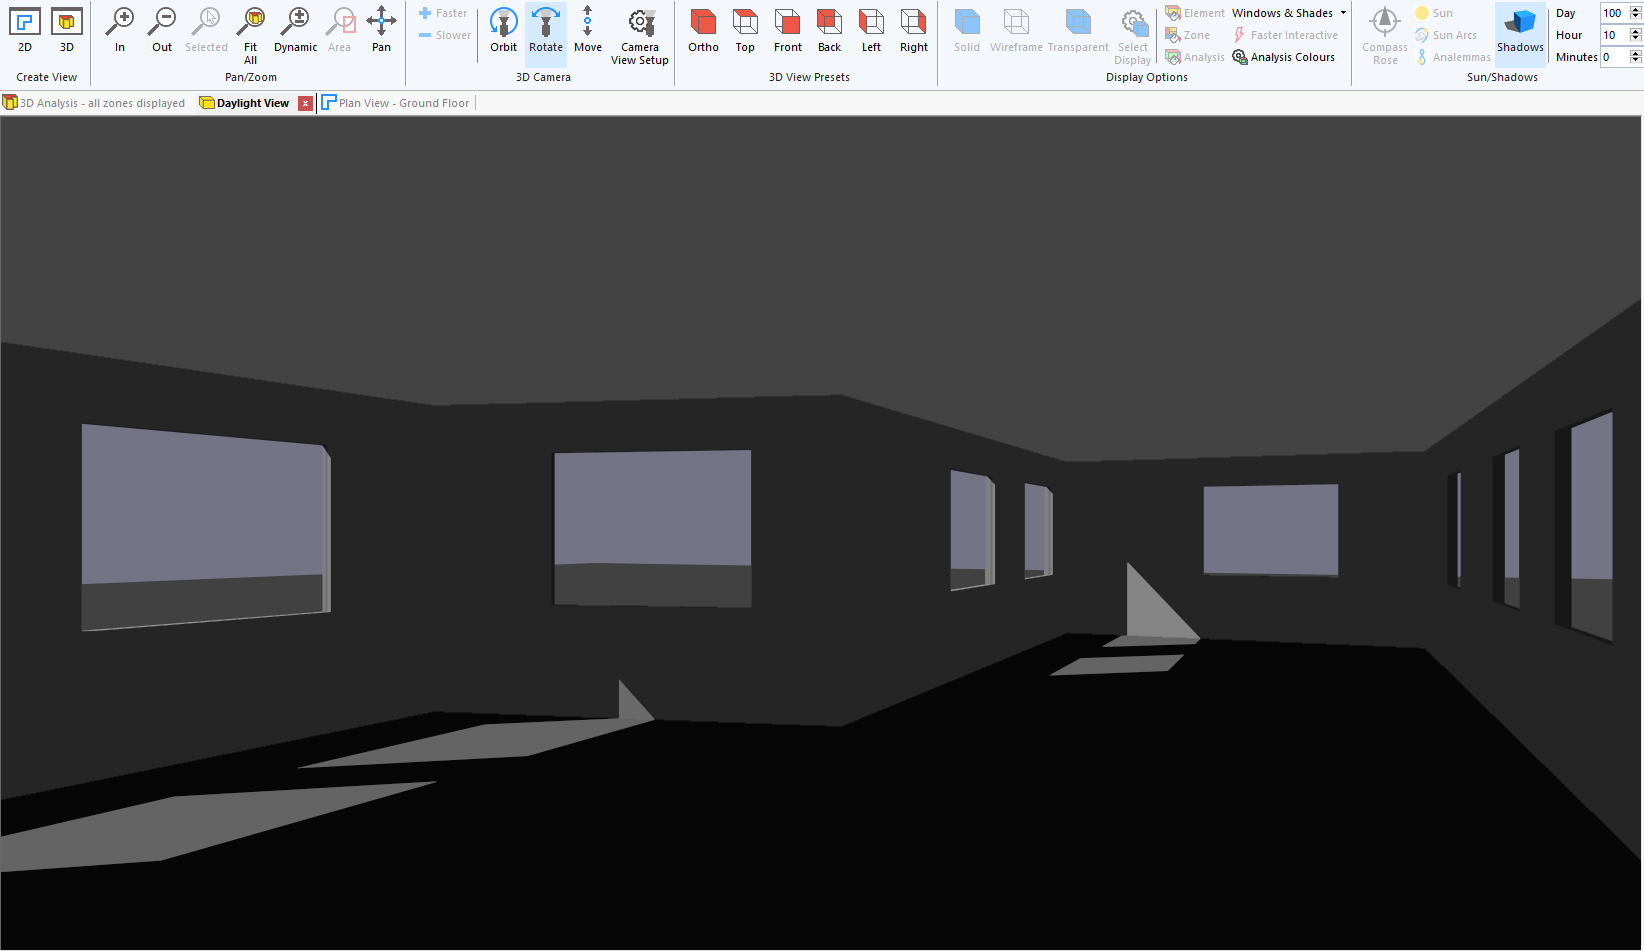Select the Move camera tool
Viewport: 1644px width, 951px height.
588,30
